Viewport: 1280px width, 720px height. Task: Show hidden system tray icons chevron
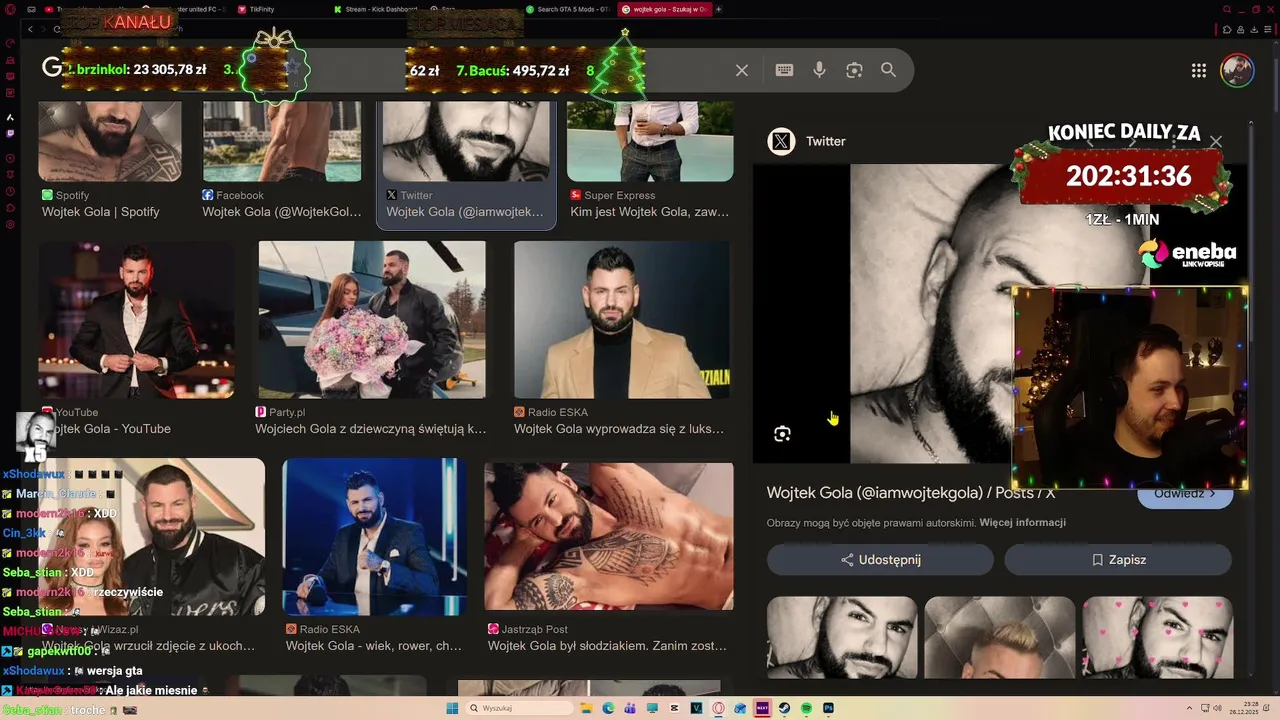(x=1189, y=708)
